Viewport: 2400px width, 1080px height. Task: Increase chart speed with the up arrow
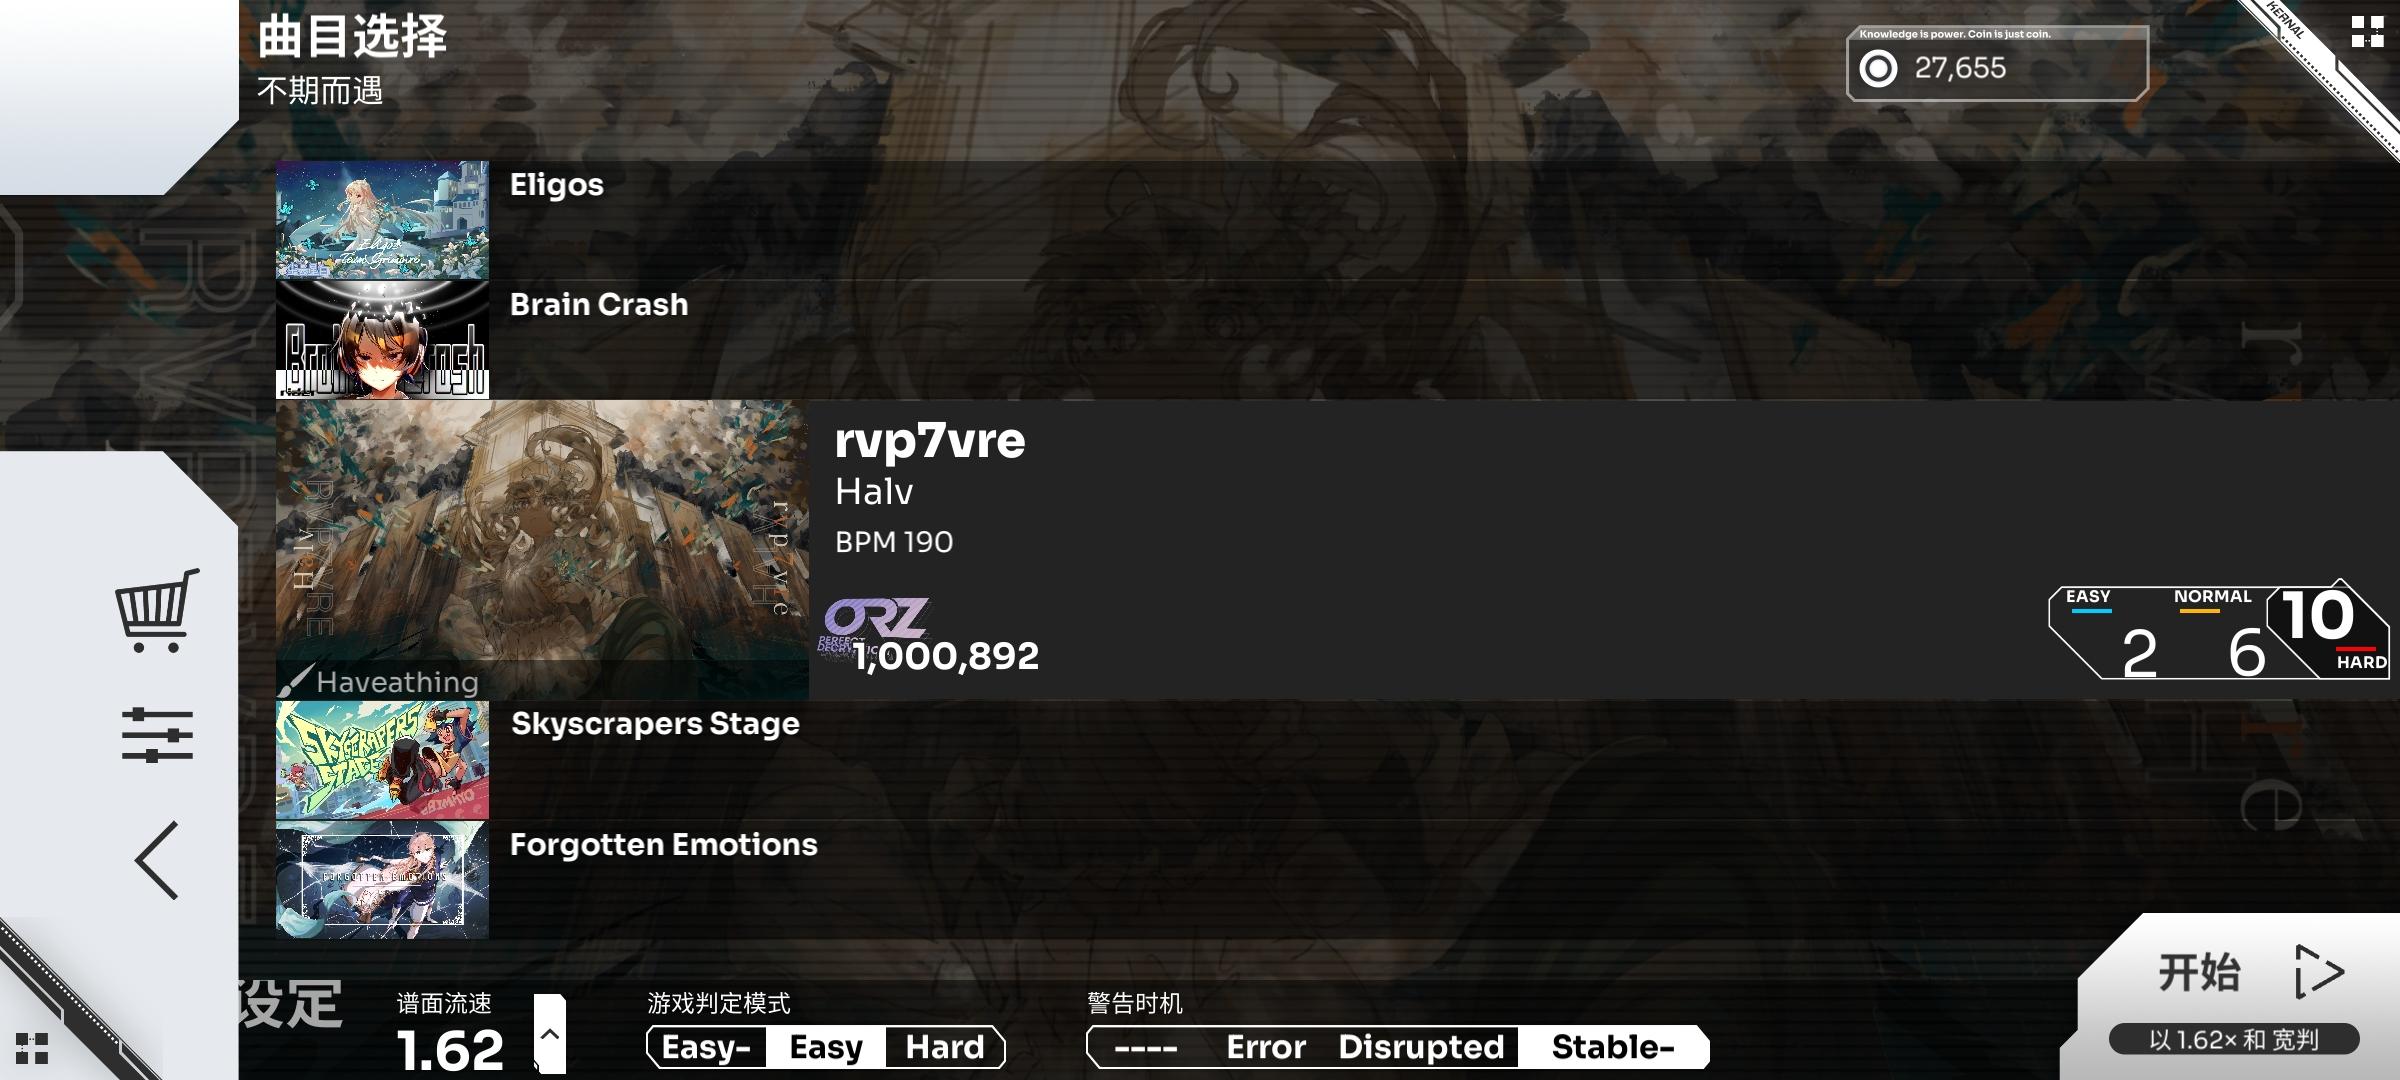click(549, 1034)
